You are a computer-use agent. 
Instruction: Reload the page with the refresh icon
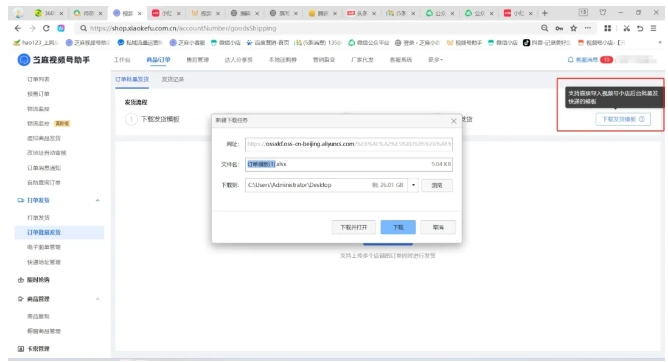click(46, 28)
